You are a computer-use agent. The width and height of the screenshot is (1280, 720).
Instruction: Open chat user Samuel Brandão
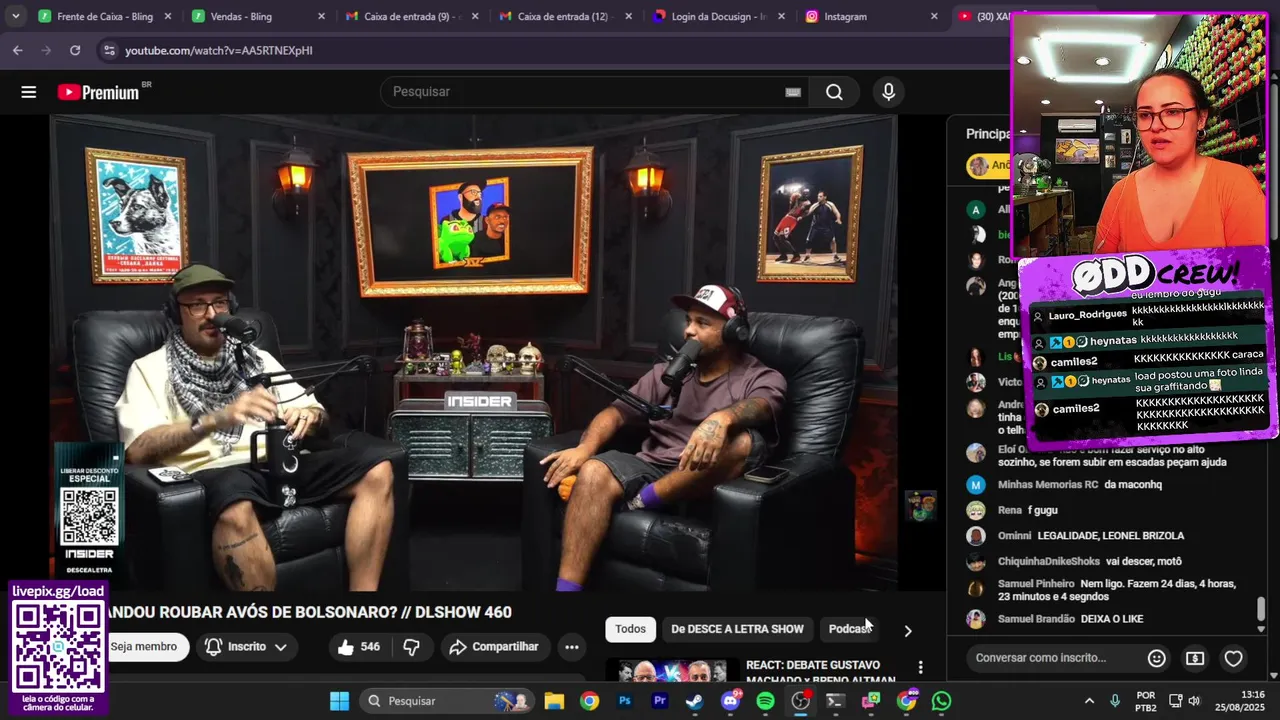[x=1036, y=619]
